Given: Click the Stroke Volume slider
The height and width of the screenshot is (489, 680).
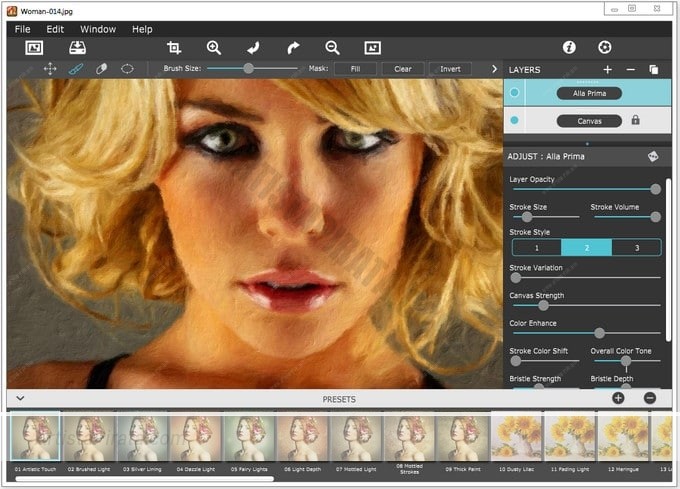Looking at the screenshot, I should click(x=627, y=216).
